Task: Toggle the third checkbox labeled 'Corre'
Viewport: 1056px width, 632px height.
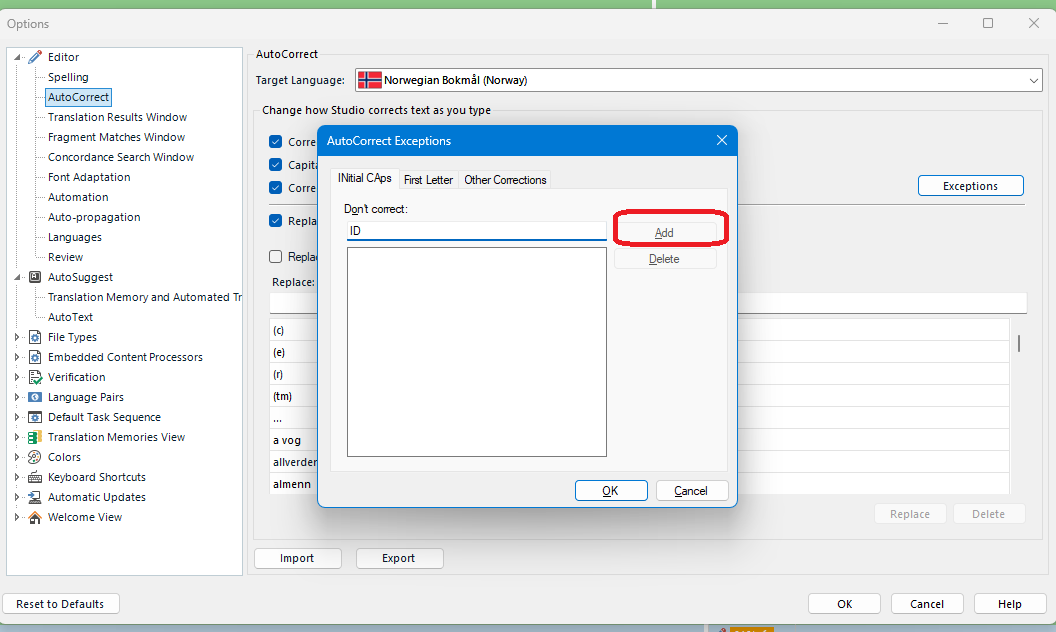Action: 275,187
